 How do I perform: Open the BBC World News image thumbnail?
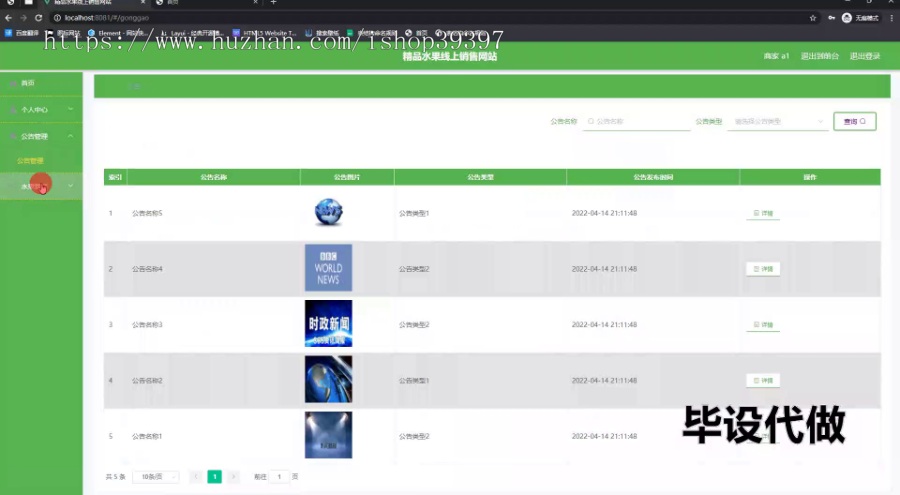pos(328,268)
